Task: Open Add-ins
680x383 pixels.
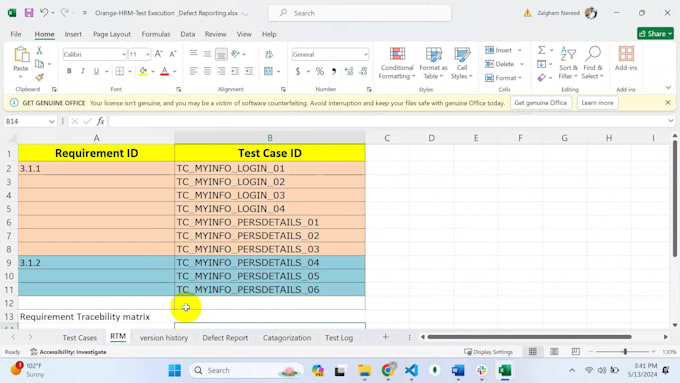Action: (626, 59)
